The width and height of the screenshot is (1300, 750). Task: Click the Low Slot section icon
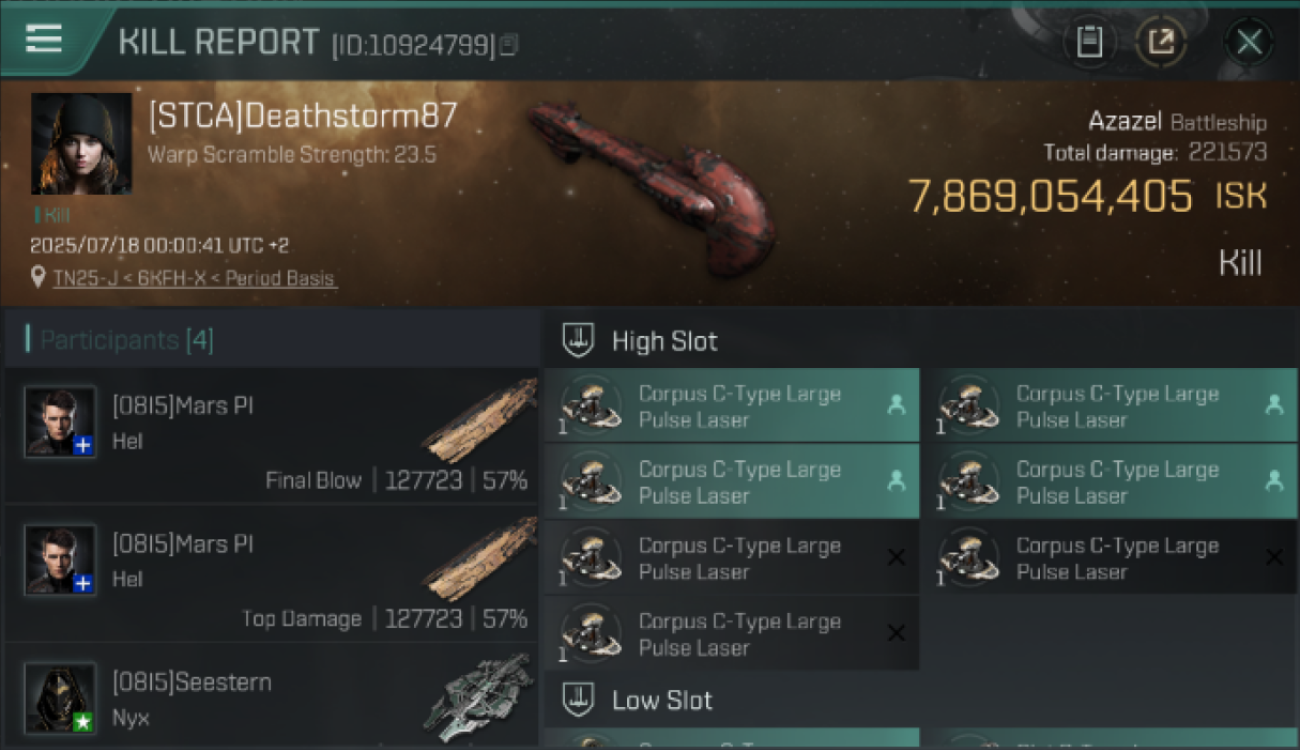(x=578, y=700)
